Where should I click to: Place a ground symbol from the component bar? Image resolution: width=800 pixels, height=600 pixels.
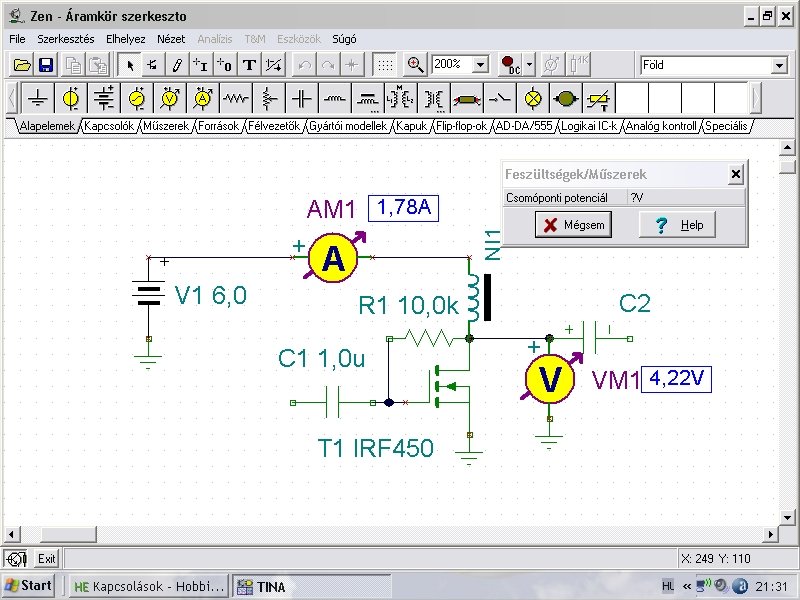pos(38,98)
